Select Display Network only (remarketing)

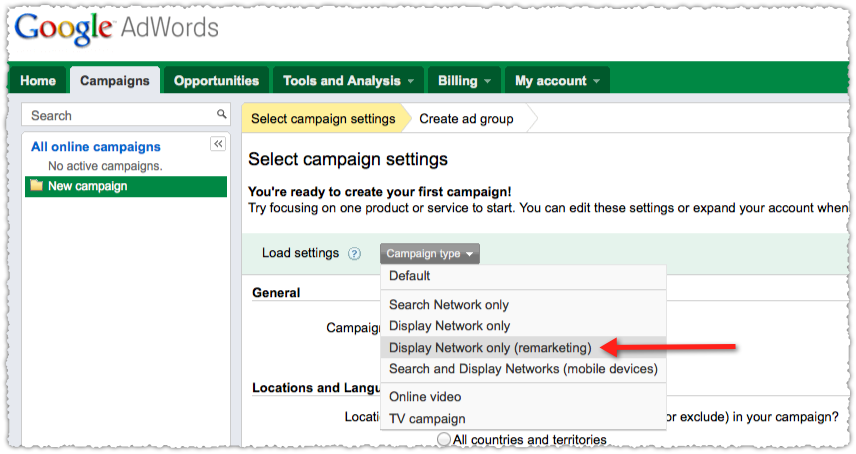tap(523, 347)
